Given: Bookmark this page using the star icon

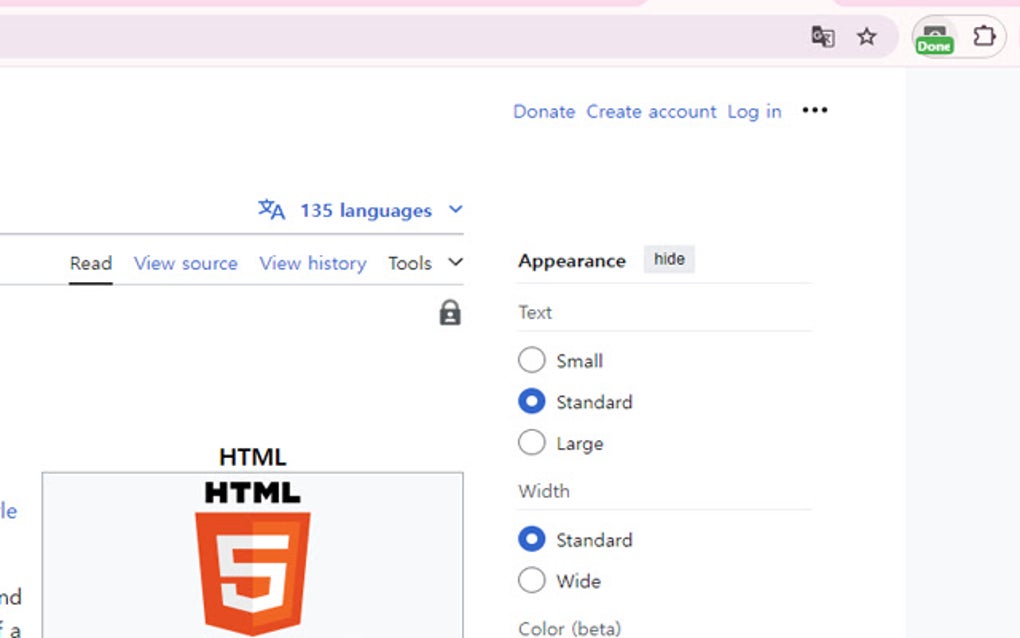Looking at the screenshot, I should [866, 37].
